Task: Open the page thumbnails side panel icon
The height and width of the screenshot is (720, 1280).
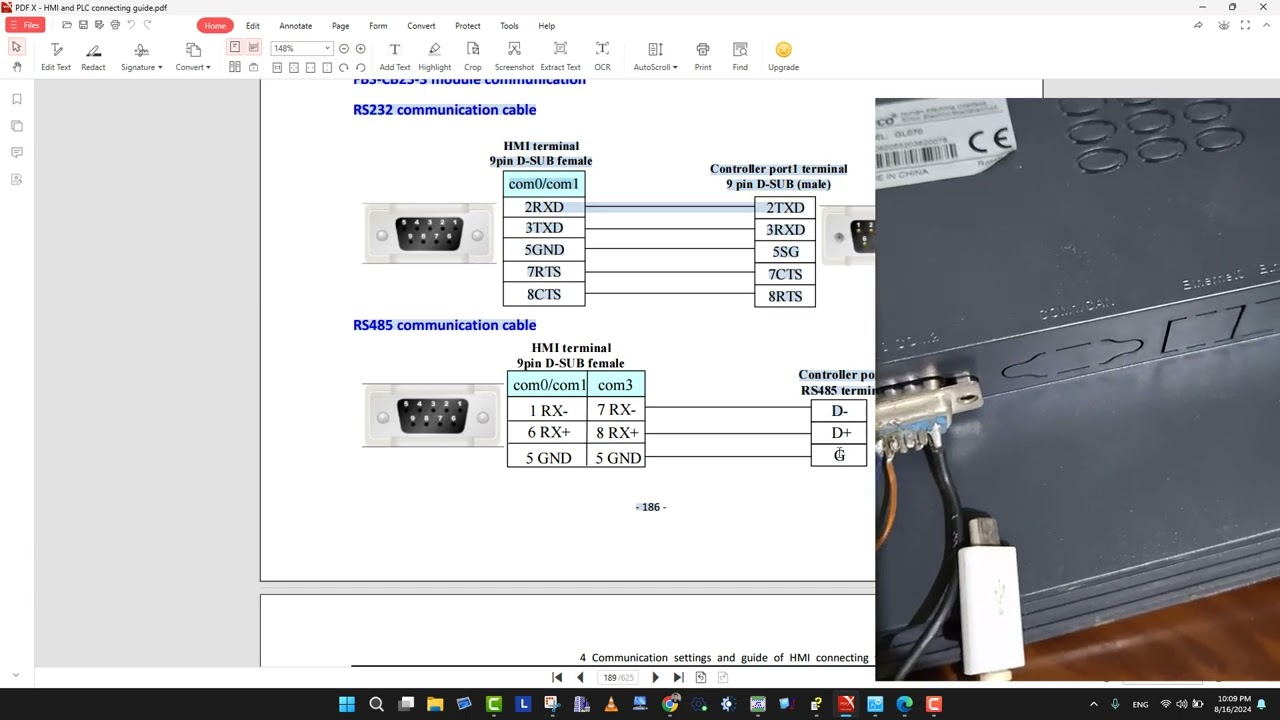Action: (x=17, y=126)
